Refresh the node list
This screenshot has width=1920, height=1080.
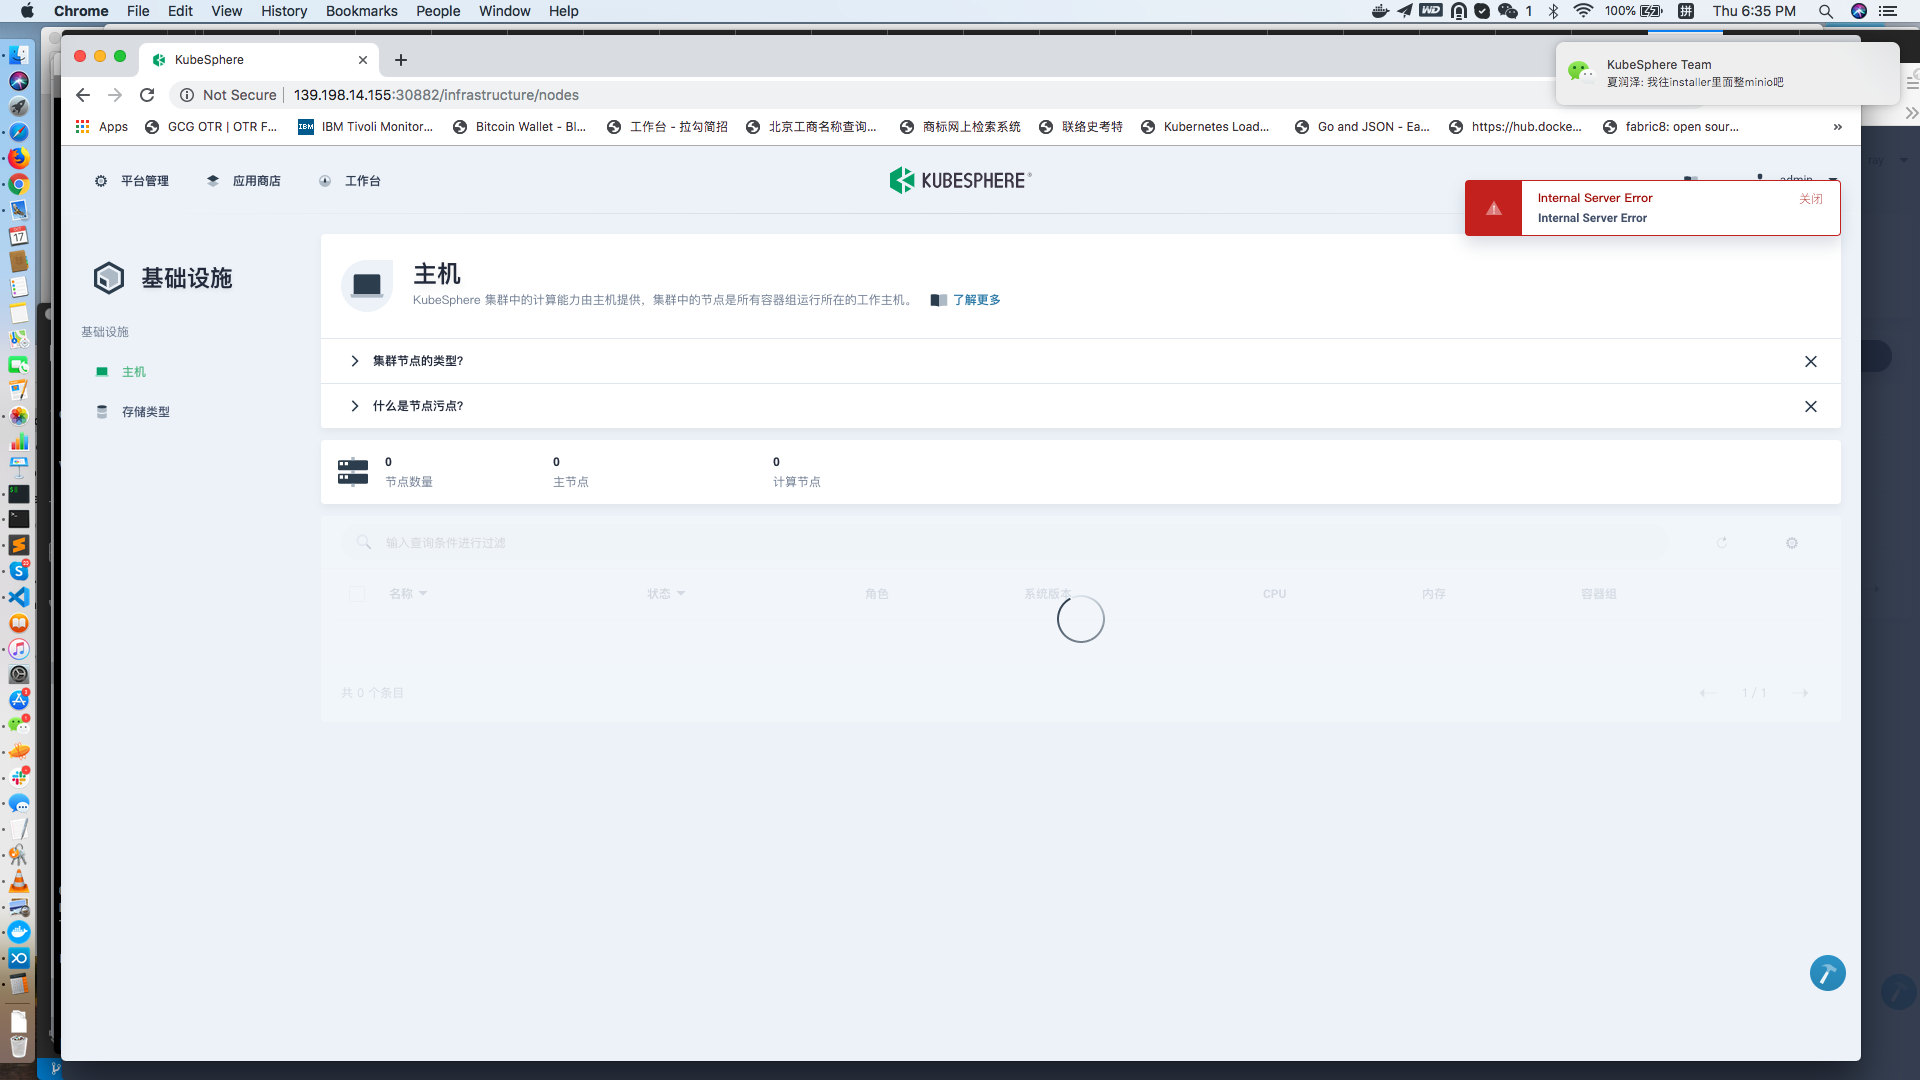pos(1722,543)
